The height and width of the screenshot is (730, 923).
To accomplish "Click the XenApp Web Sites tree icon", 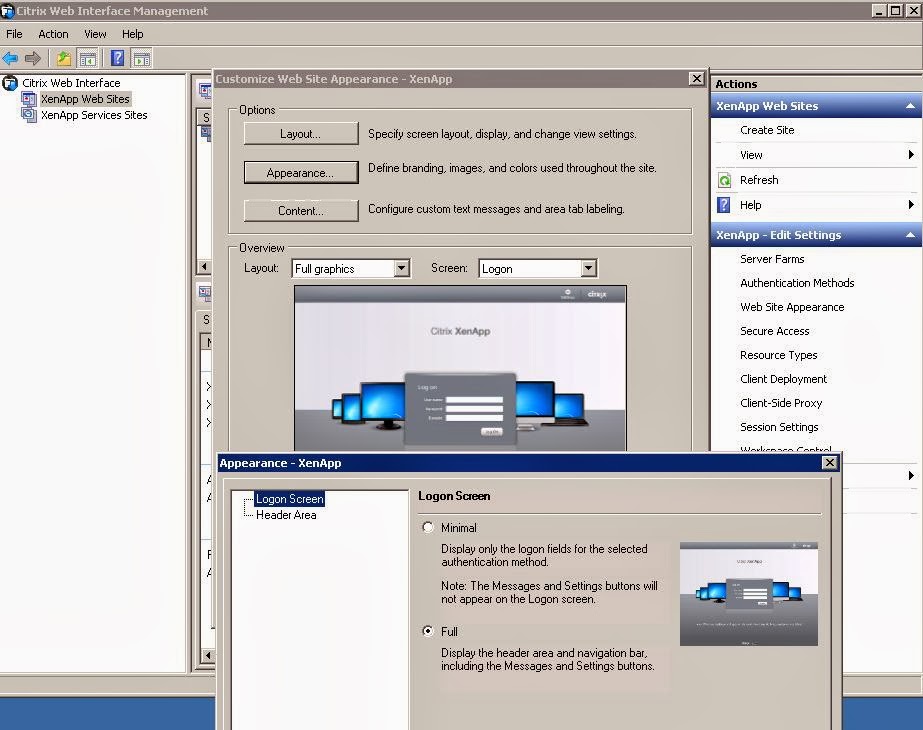I will point(29,99).
